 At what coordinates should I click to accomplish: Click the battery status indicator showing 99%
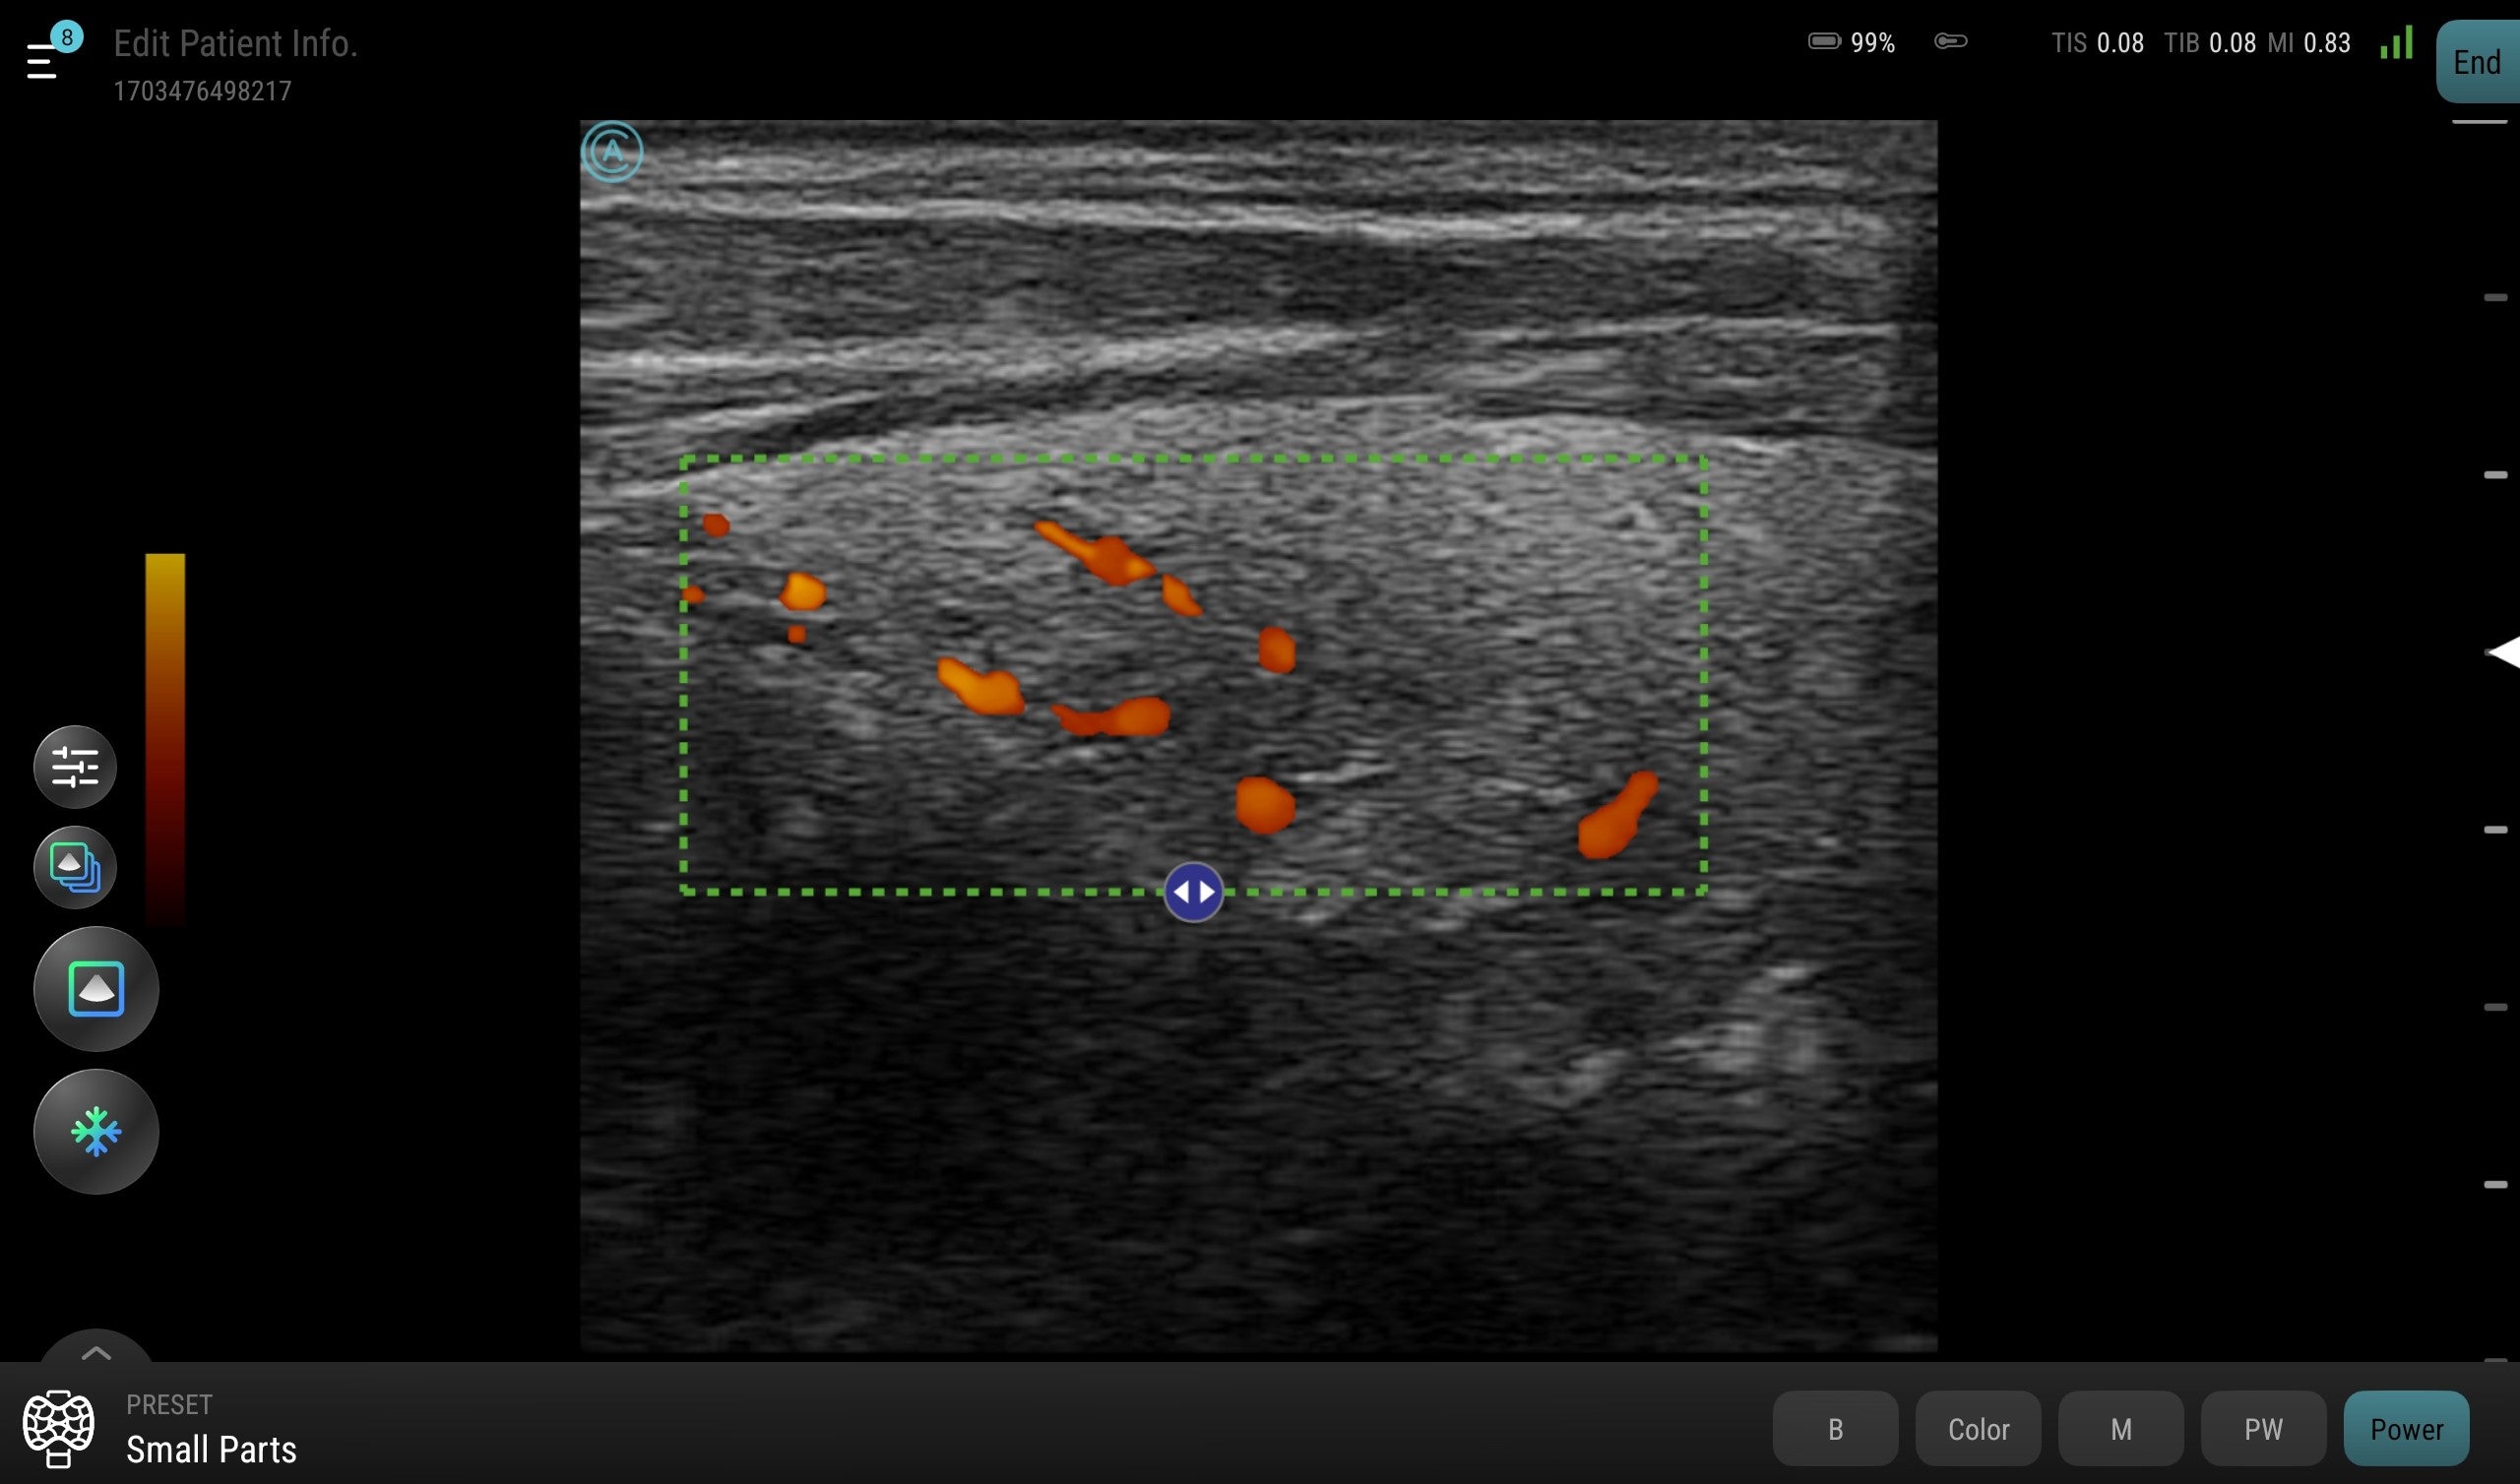tap(1852, 42)
